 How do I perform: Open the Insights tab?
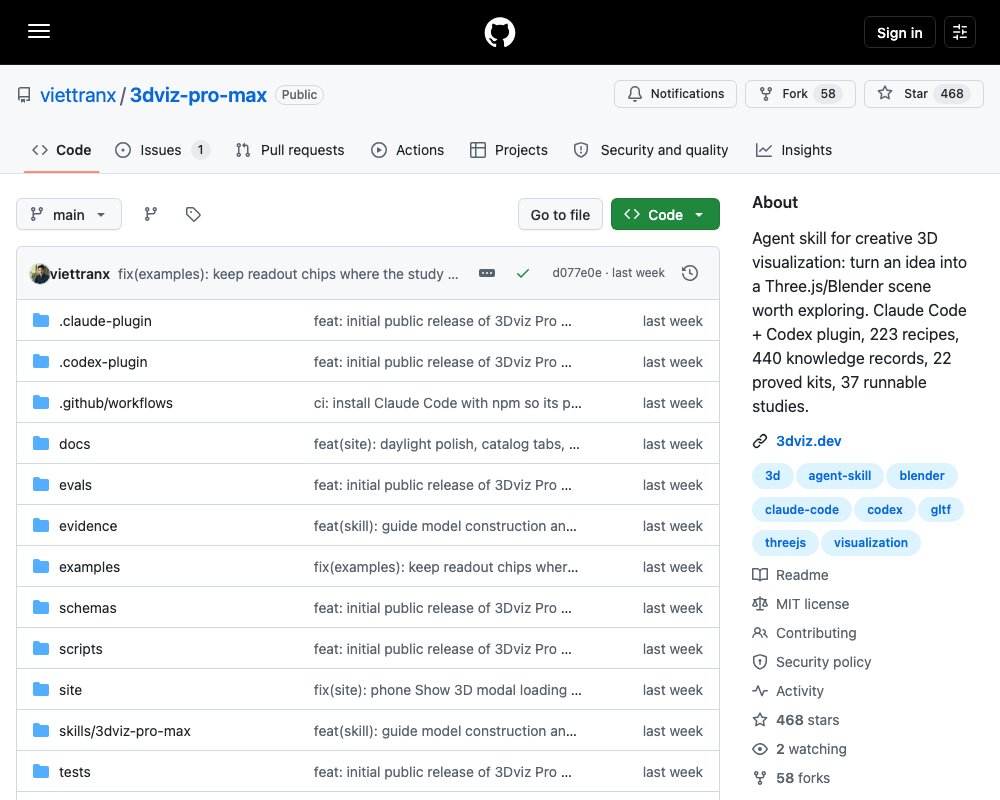pyautogui.click(x=794, y=150)
